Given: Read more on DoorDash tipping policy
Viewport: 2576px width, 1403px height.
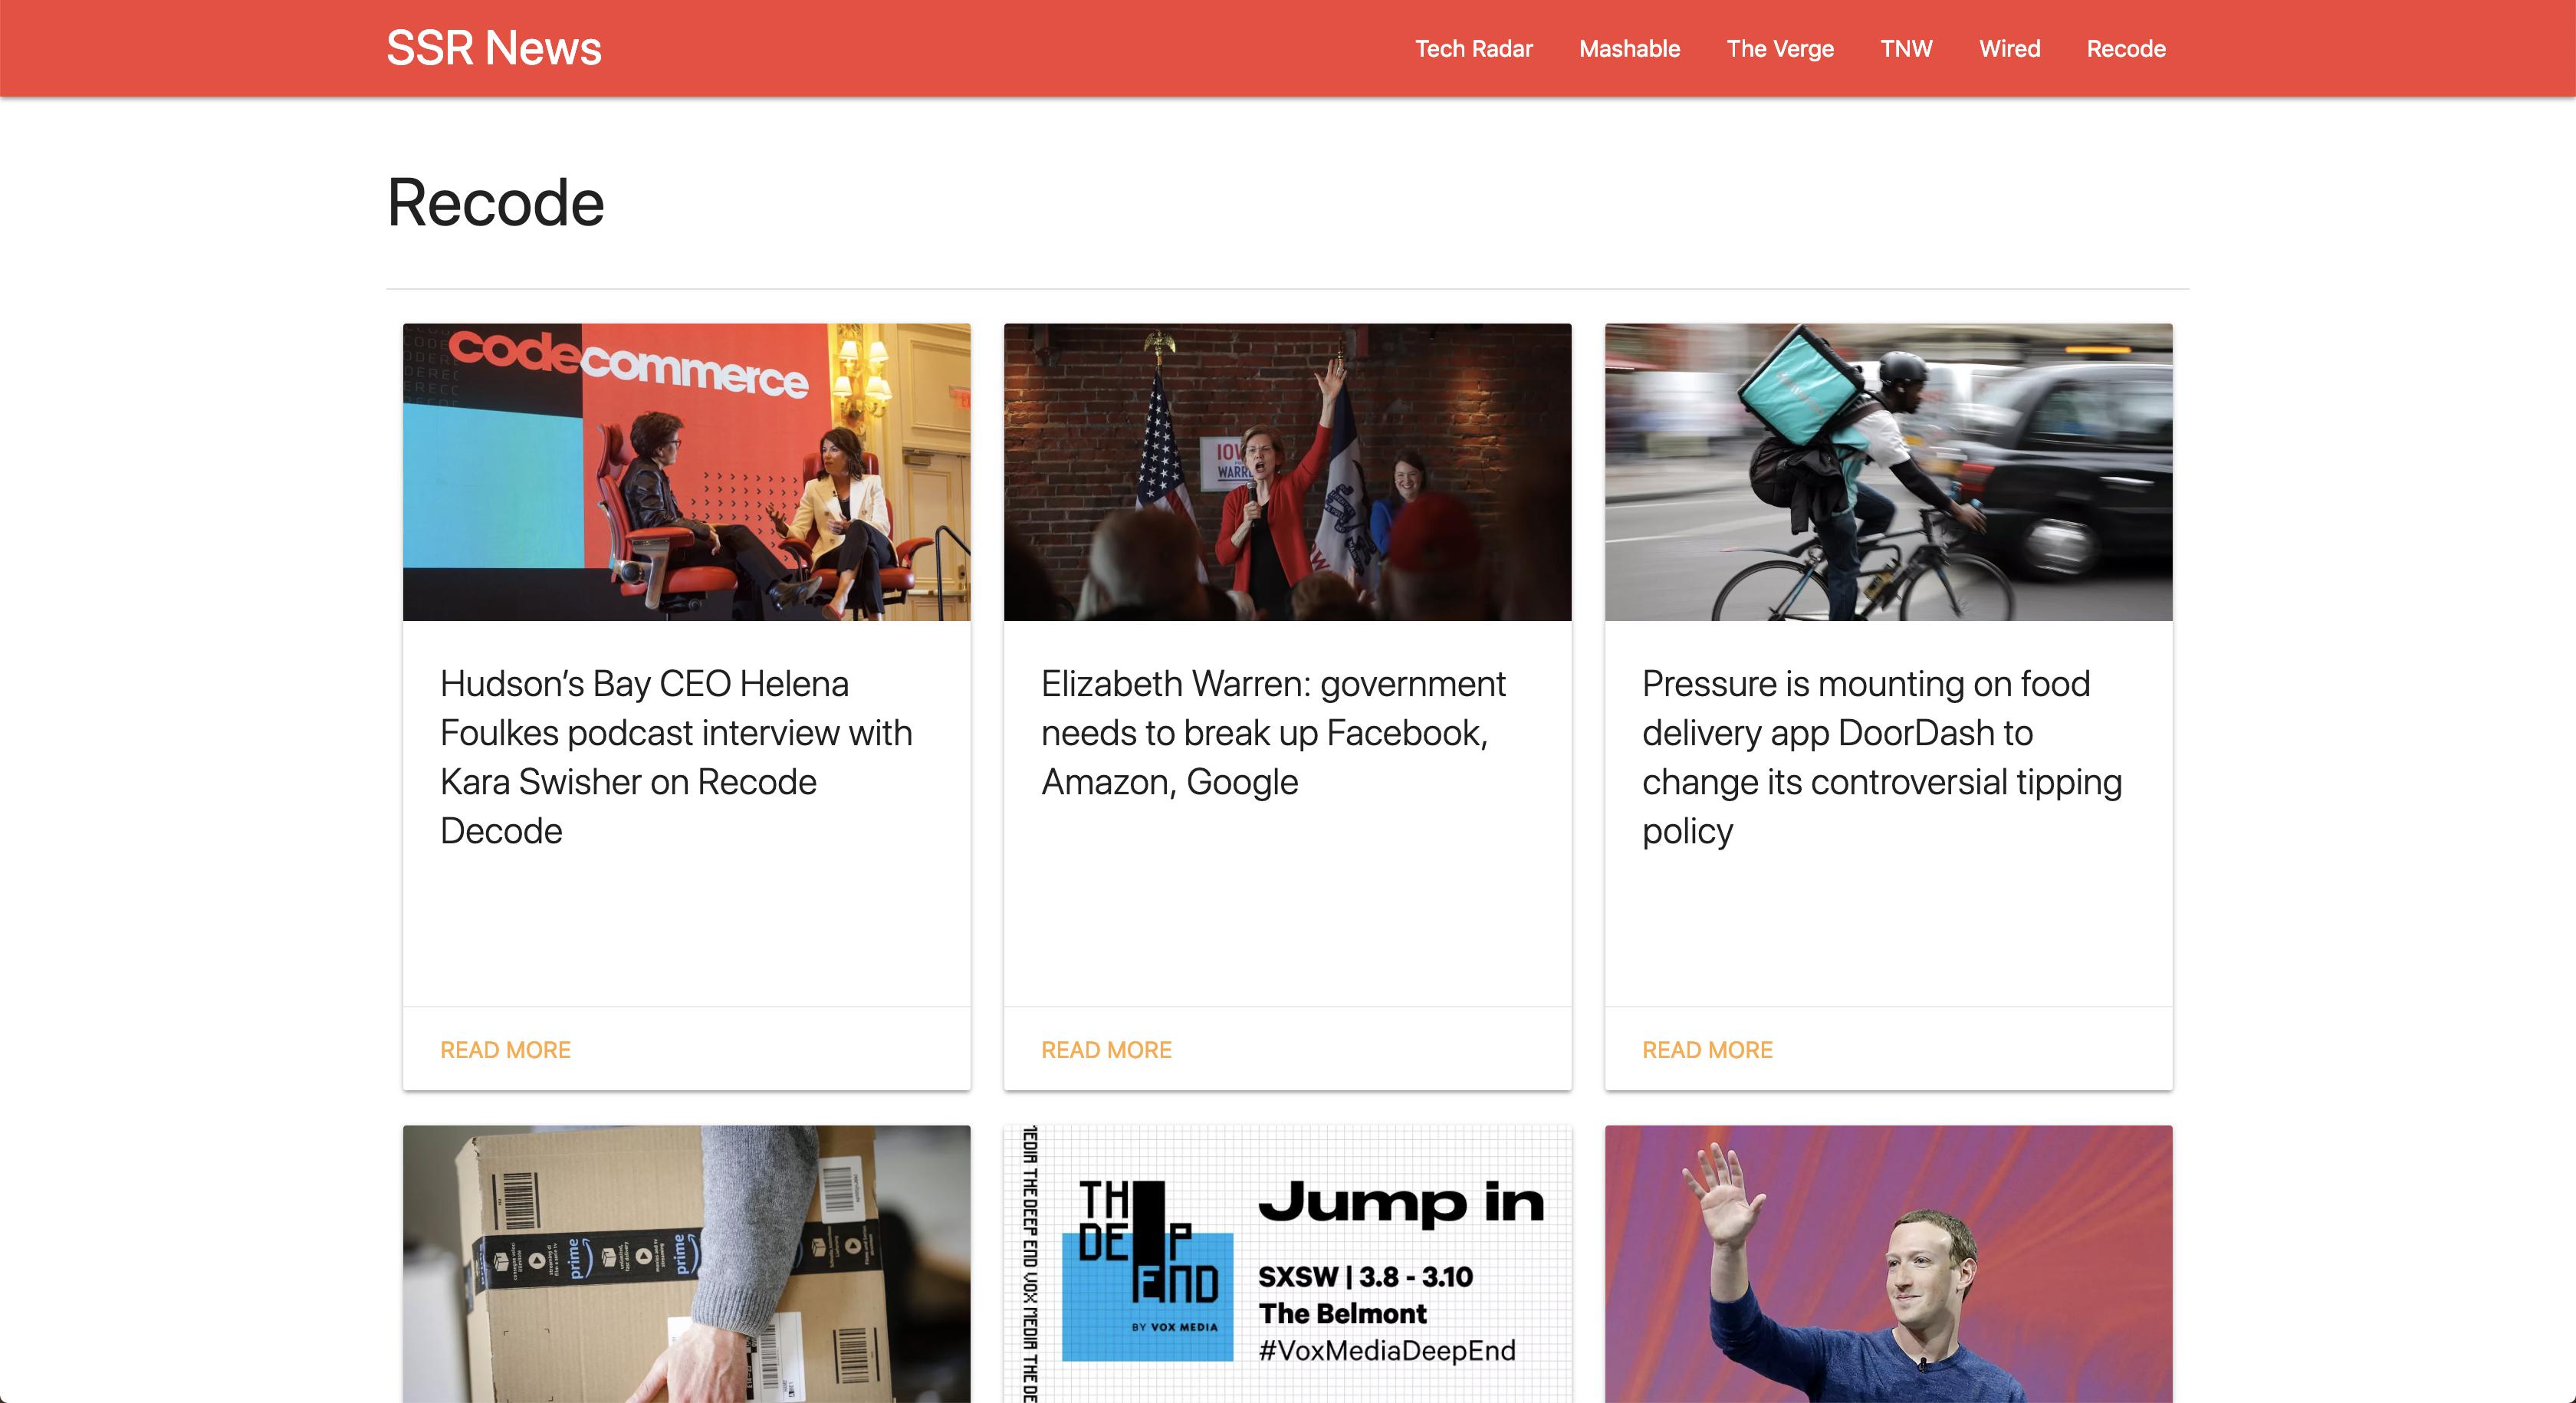Looking at the screenshot, I should (1707, 1049).
